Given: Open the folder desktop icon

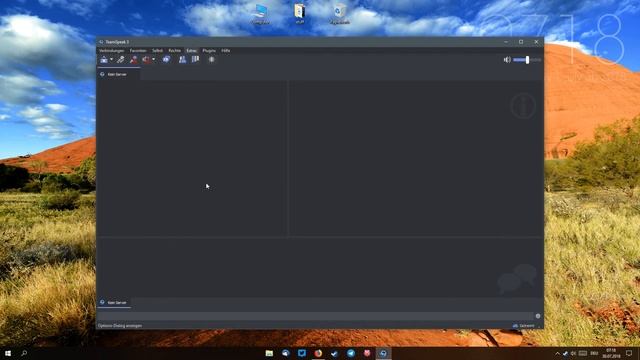Looking at the screenshot, I should point(300,14).
